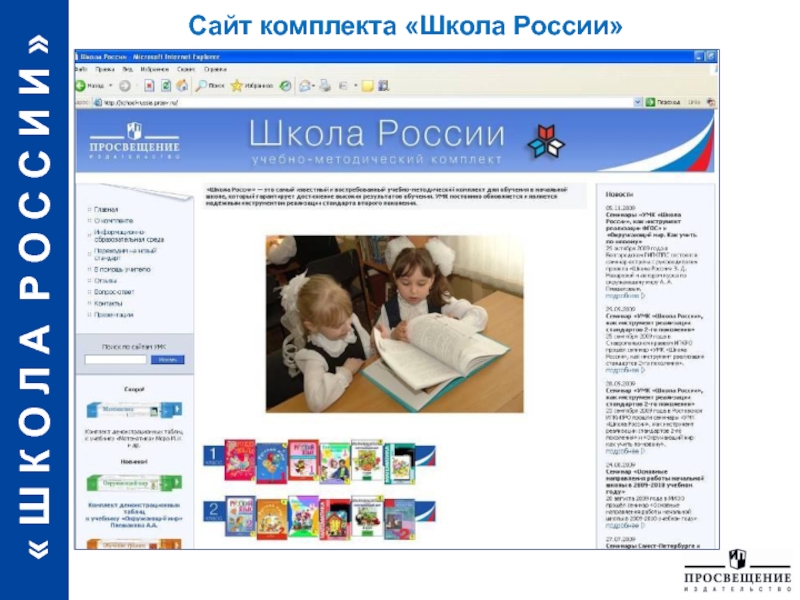Open the Вопрос-ответ navigation link
Image resolution: width=800 pixels, height=600 pixels.
(x=114, y=292)
